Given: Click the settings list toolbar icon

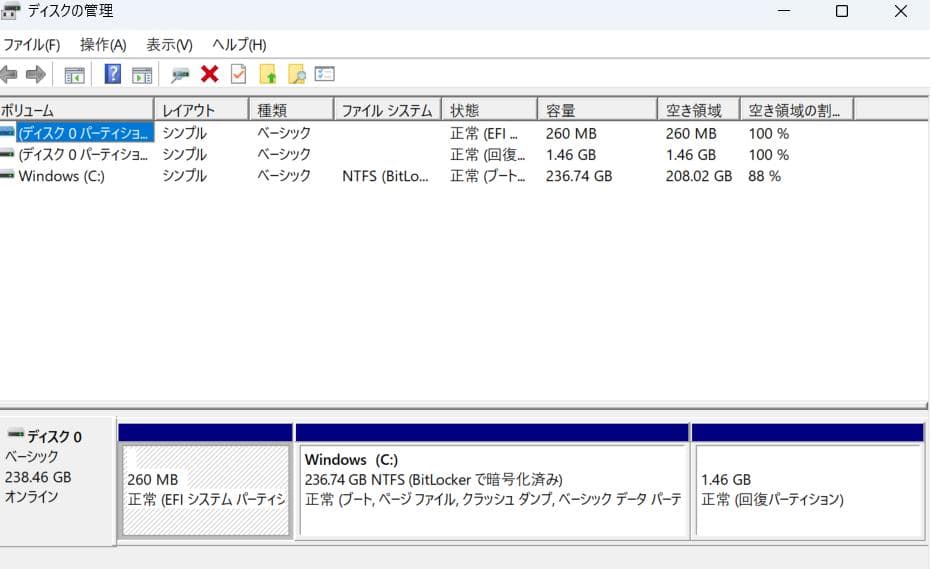Looking at the screenshot, I should [325, 74].
